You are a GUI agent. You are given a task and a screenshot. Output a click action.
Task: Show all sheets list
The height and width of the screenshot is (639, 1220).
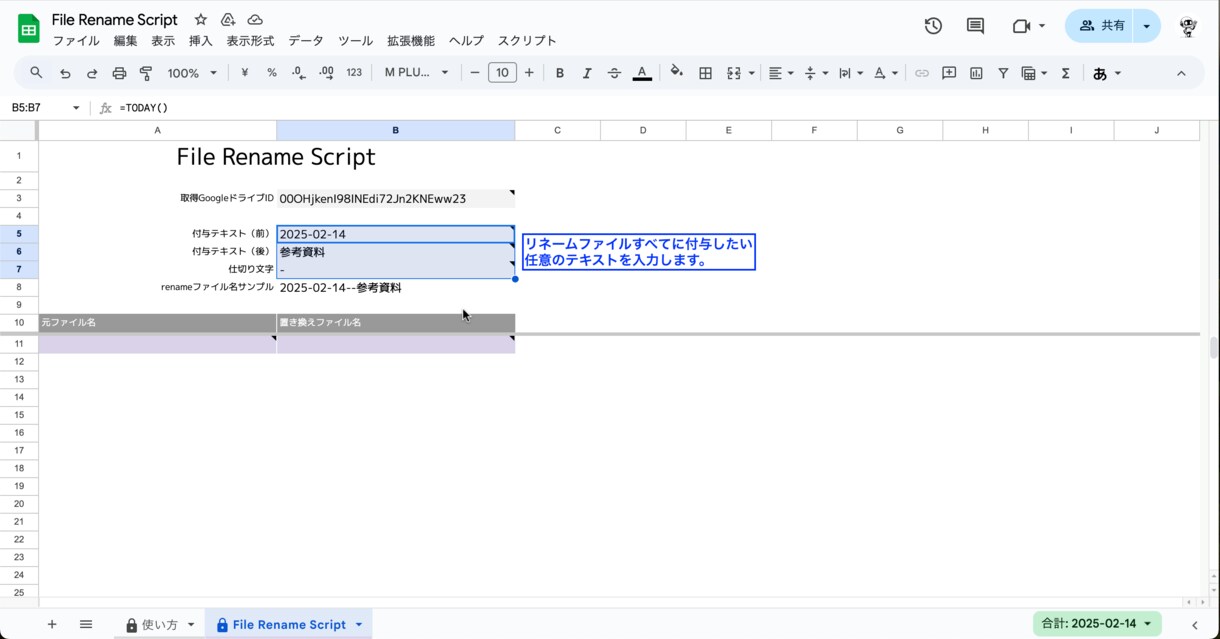pos(86,624)
